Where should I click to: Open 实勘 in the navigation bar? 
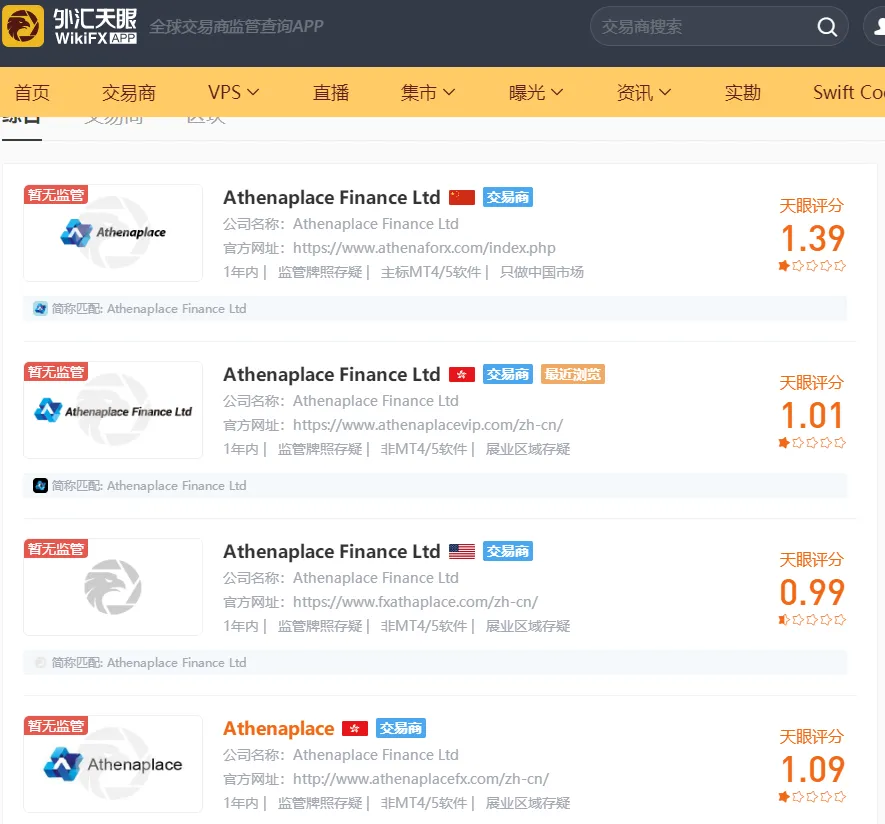click(742, 93)
